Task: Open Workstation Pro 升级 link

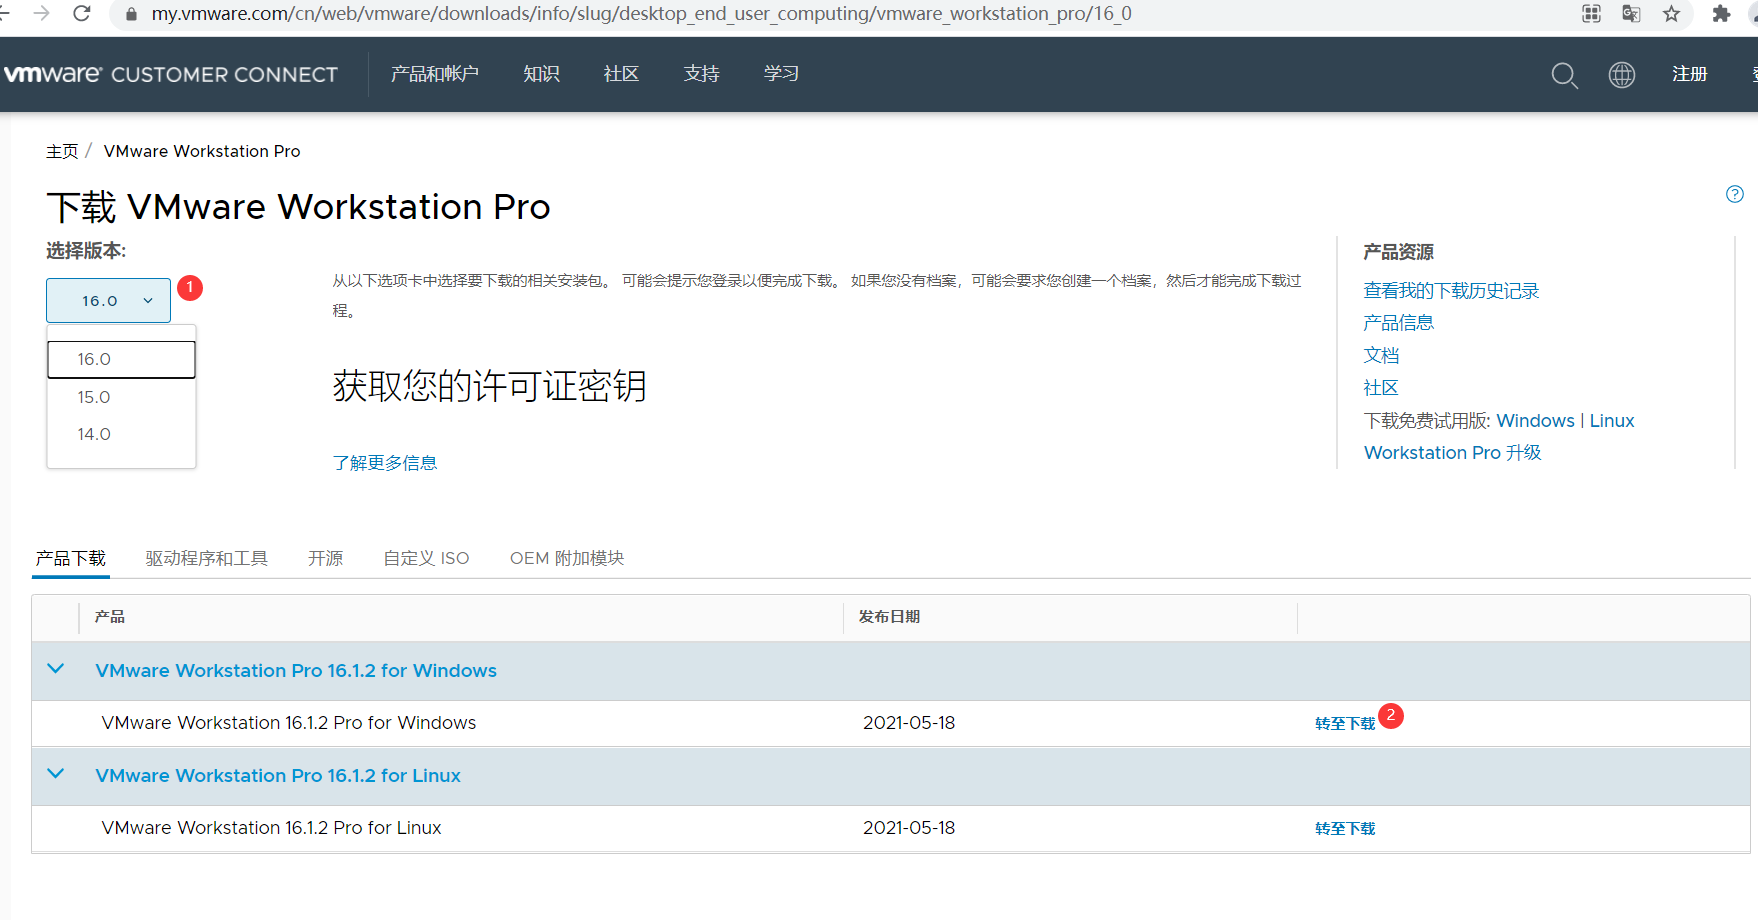Action: click(1453, 453)
